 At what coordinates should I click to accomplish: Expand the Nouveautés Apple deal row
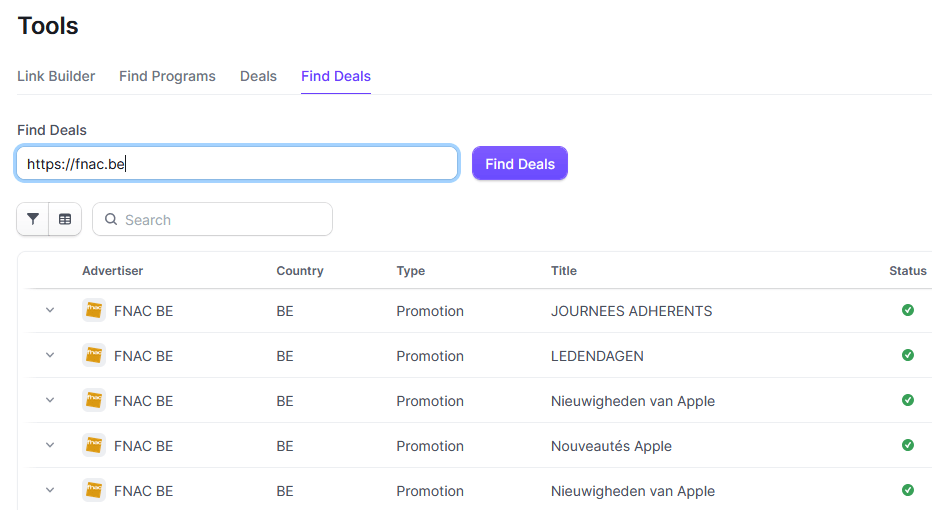[50, 446]
